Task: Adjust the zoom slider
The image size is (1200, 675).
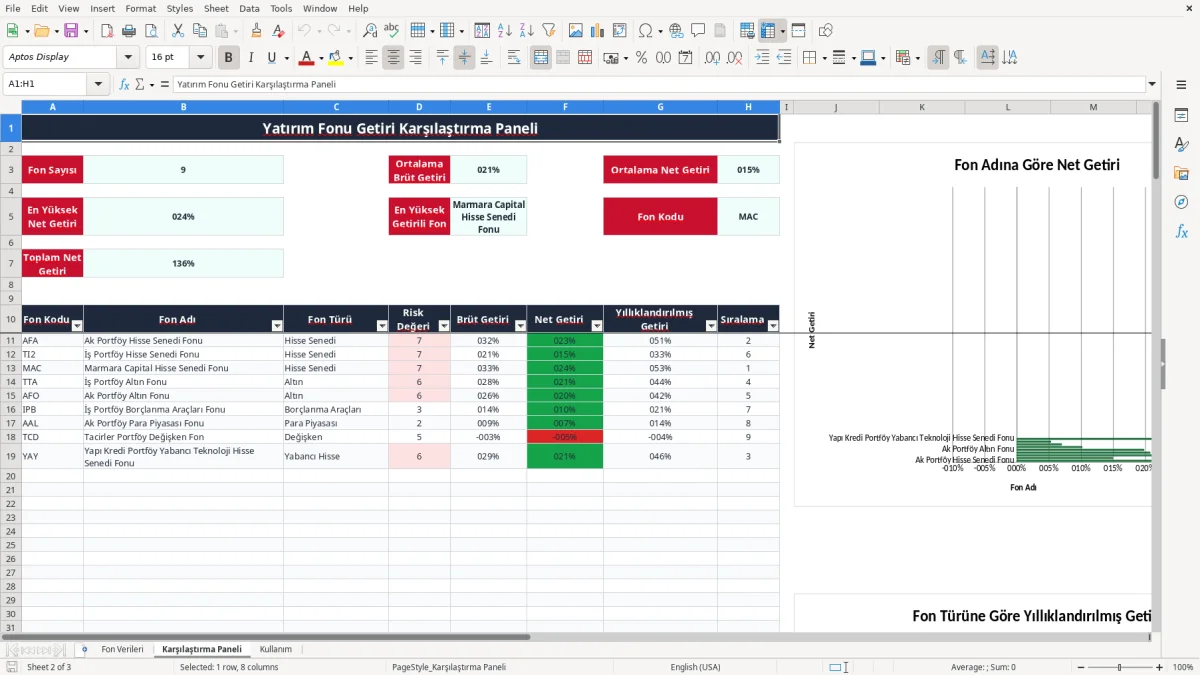Action: click(x=1119, y=667)
